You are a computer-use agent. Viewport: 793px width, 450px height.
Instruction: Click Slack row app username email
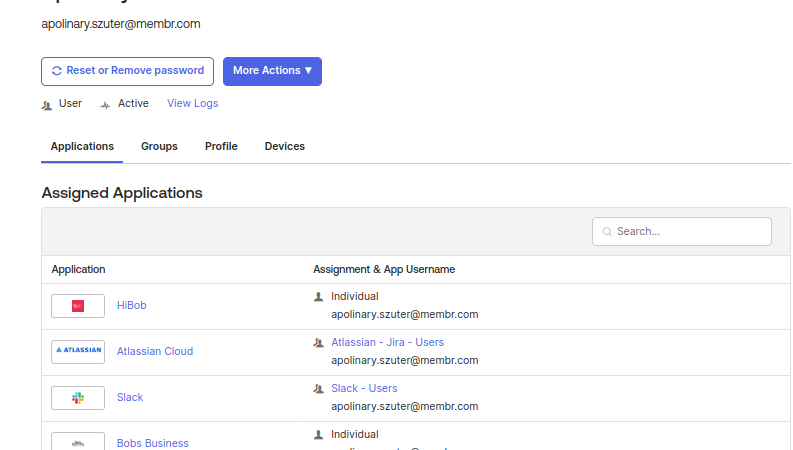(x=405, y=407)
